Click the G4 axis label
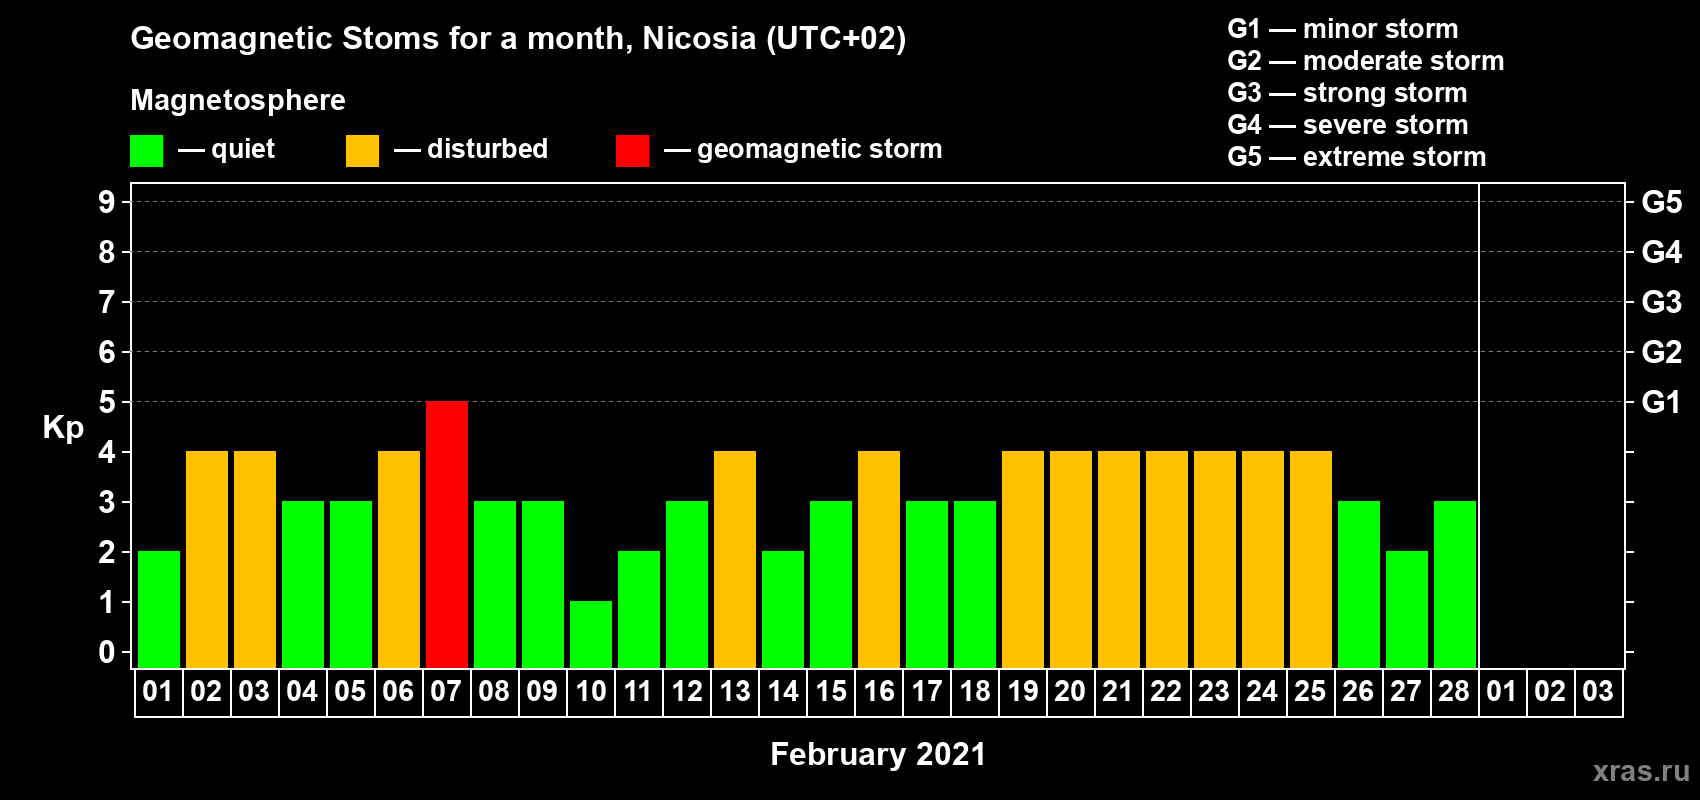 1661,252
